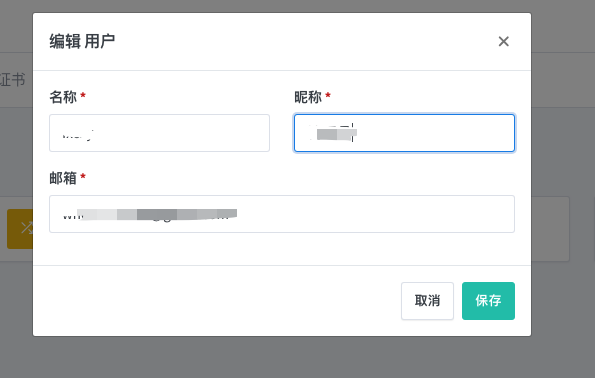Click the 取消 button
The width and height of the screenshot is (595, 378).
pyautogui.click(x=427, y=301)
